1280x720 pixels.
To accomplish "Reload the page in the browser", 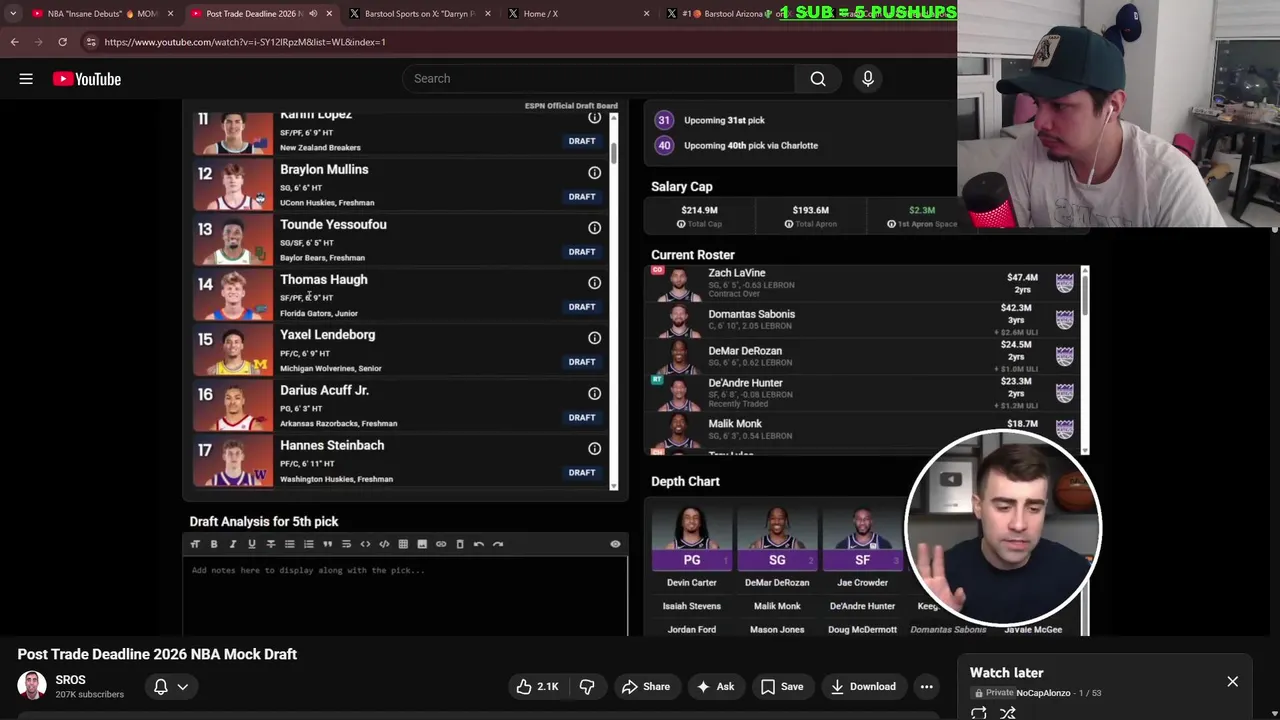I will tap(62, 42).
